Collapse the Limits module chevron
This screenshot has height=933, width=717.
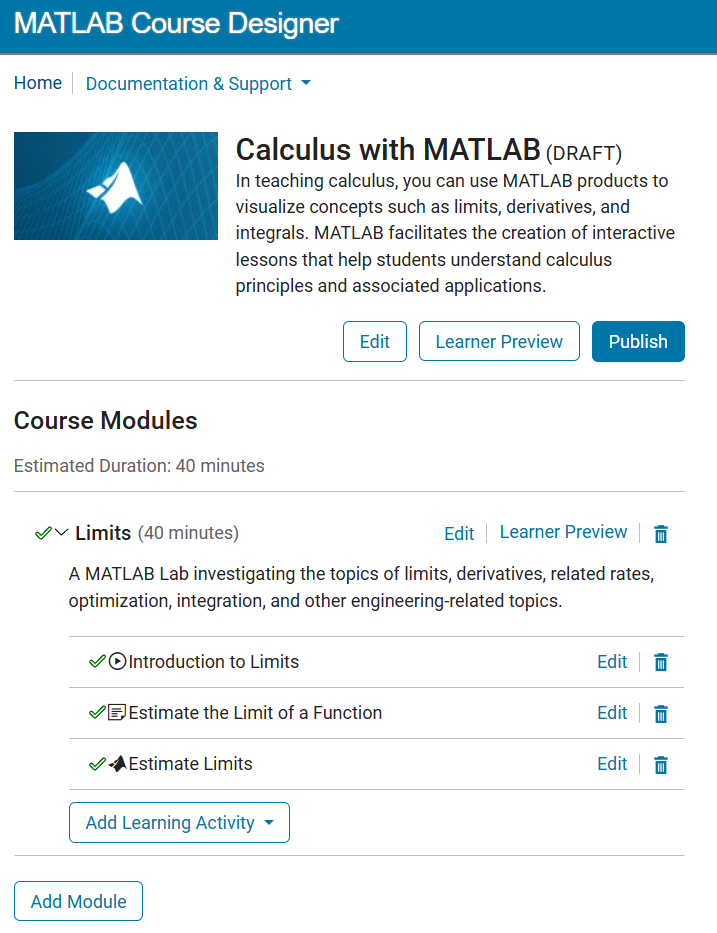(61, 533)
